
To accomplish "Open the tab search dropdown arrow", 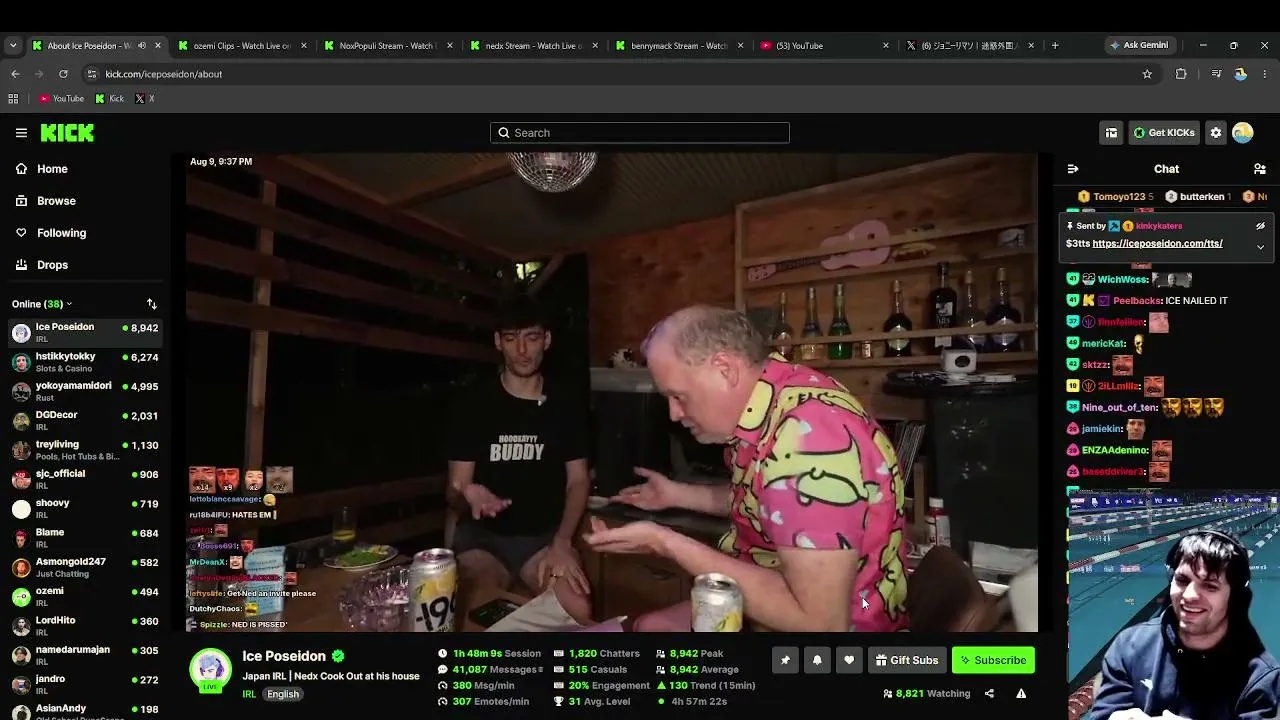I will pyautogui.click(x=13, y=45).
